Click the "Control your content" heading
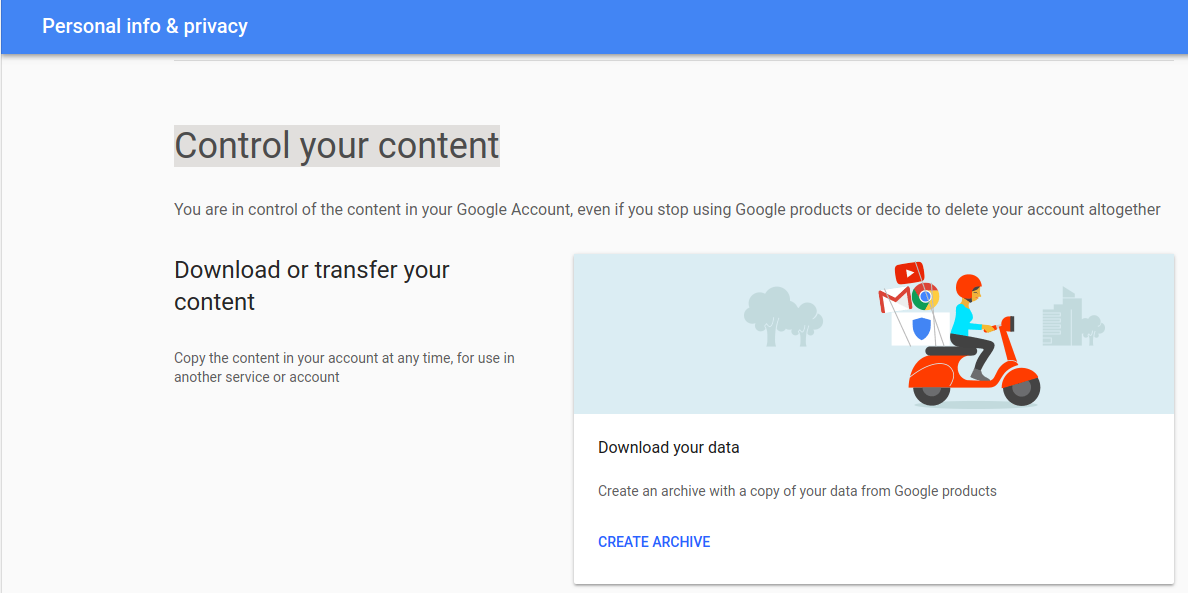 coord(337,146)
